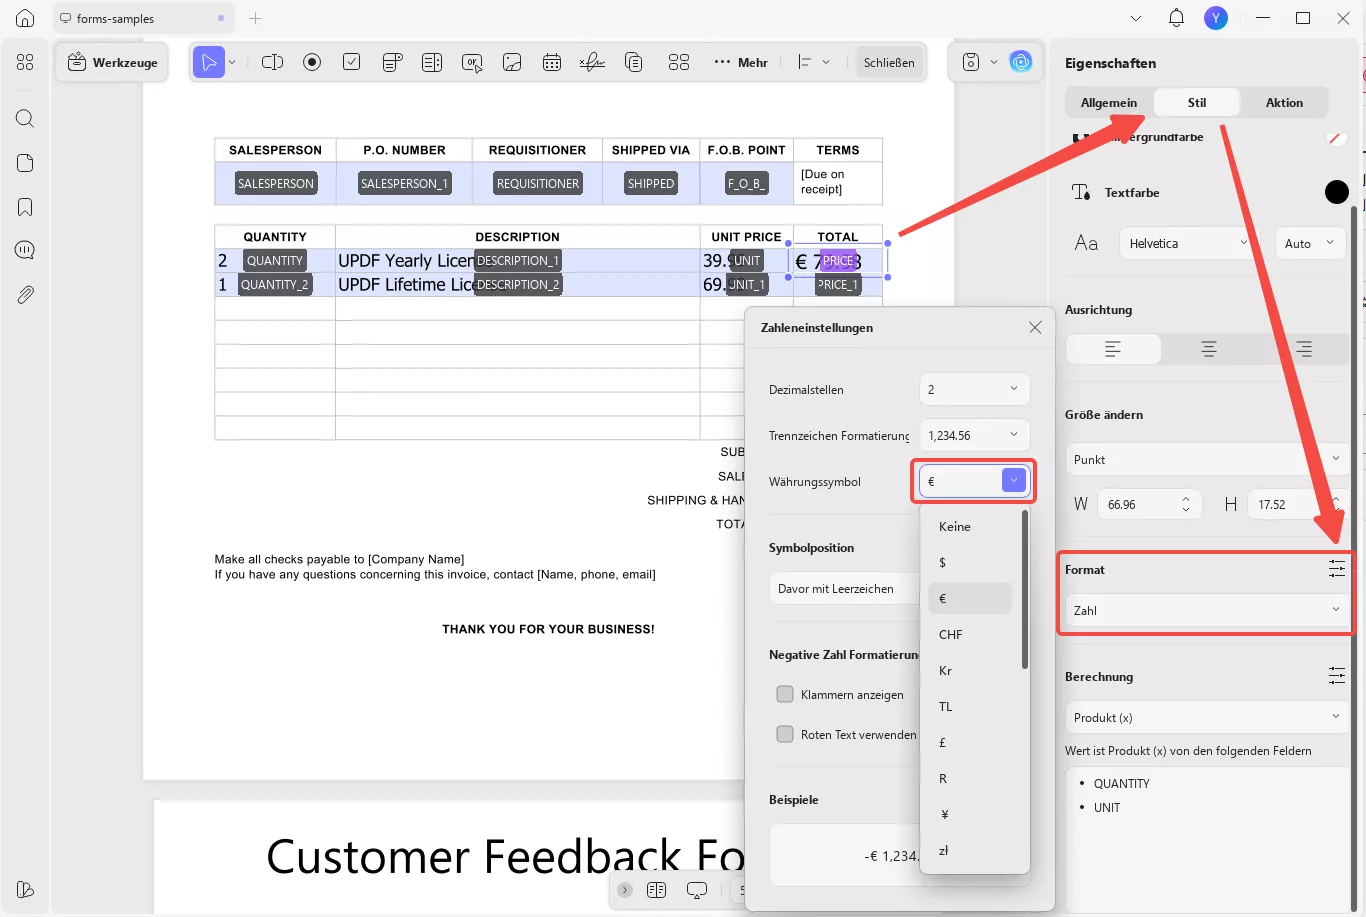Screen dimensions: 1366x917
Task: Switch to the Allgemein tab
Action: click(x=1109, y=102)
